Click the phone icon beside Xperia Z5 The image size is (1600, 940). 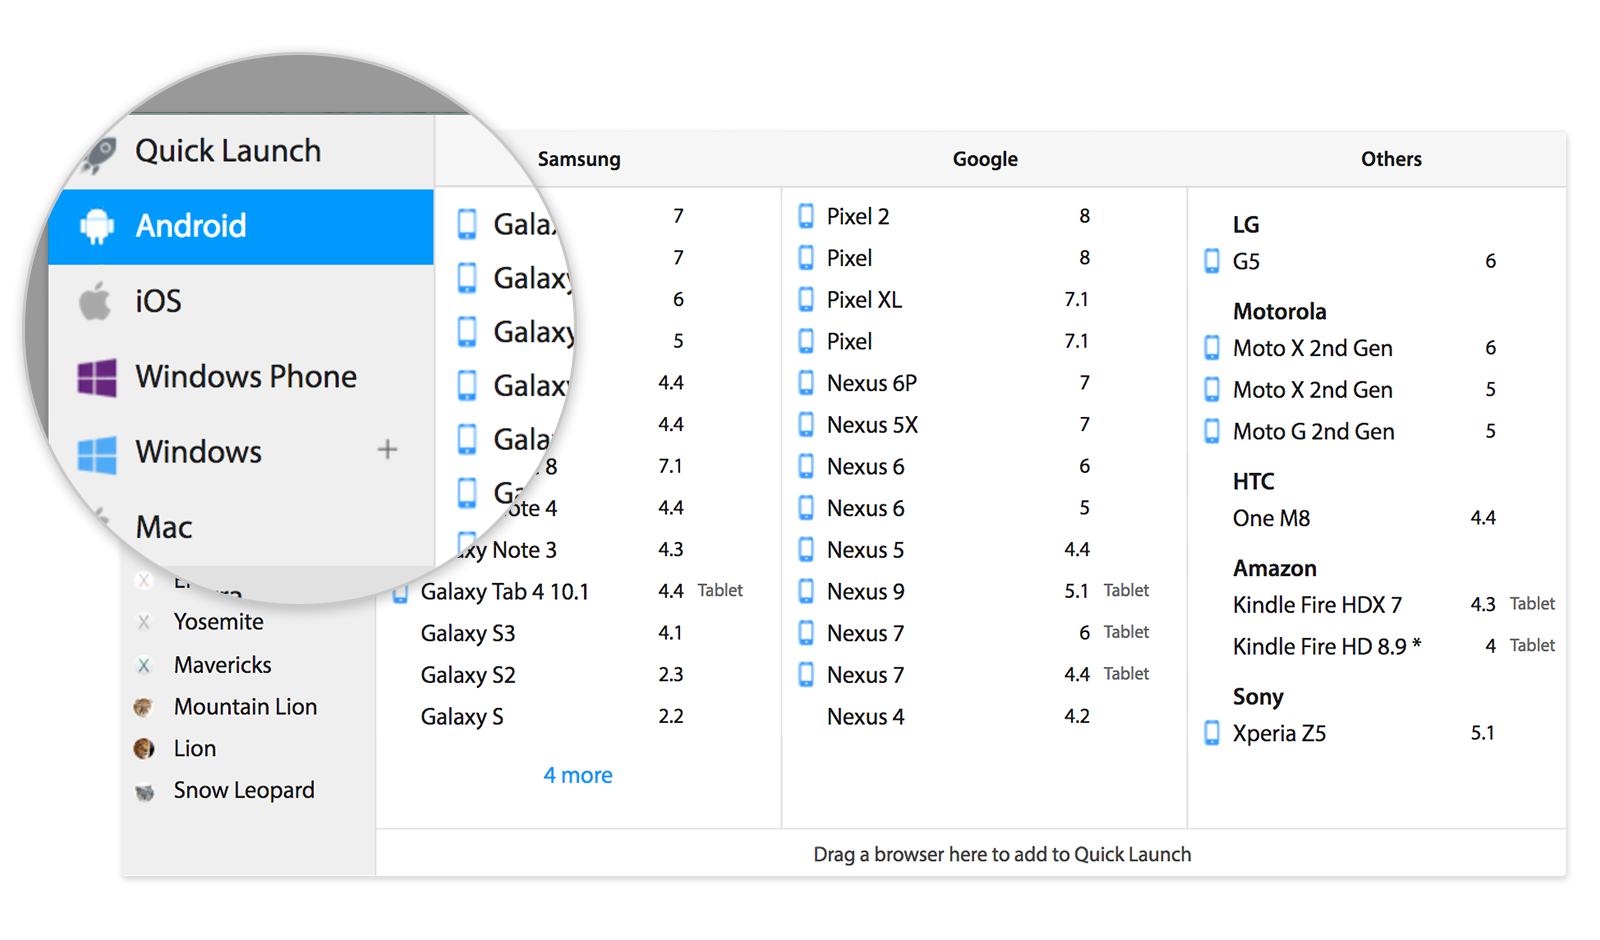click(x=1212, y=733)
